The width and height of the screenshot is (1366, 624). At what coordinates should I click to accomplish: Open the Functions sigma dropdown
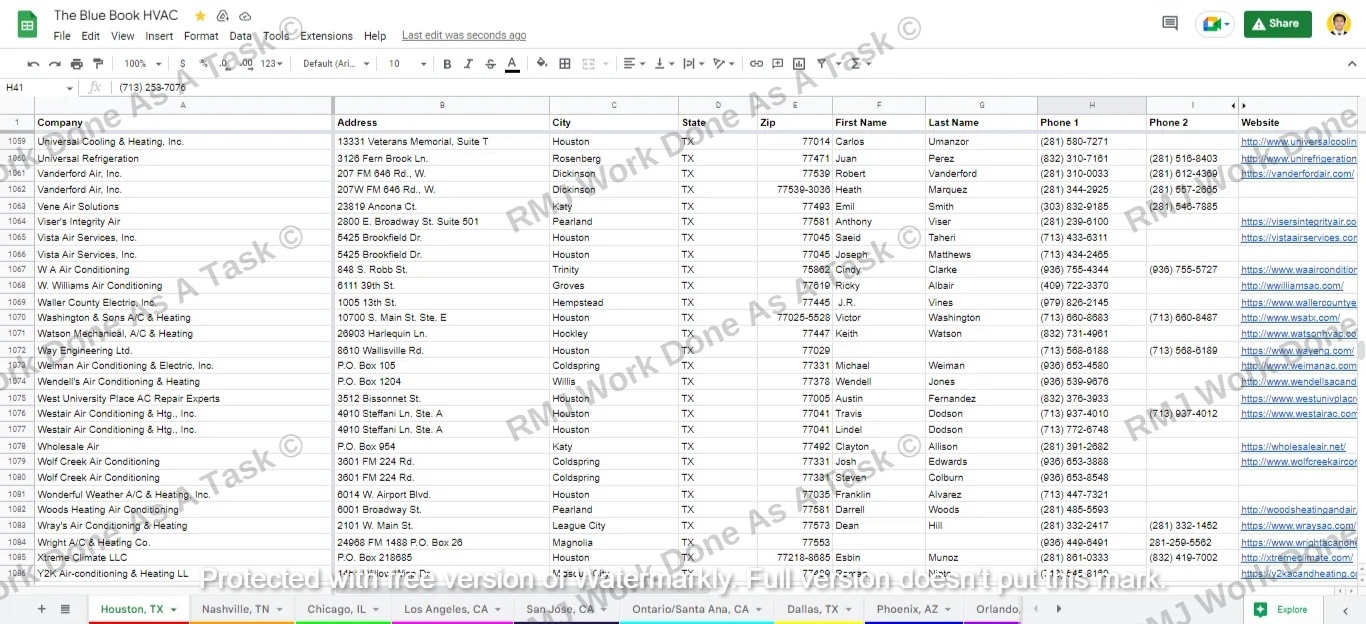[860, 64]
